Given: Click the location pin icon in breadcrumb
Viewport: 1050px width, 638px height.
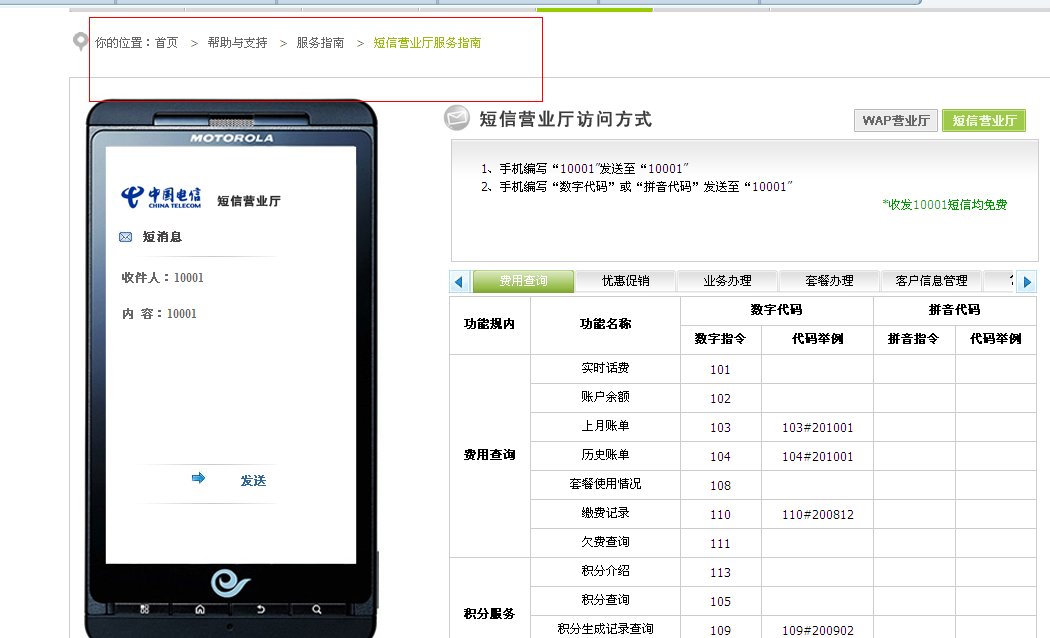Looking at the screenshot, I should coord(80,42).
